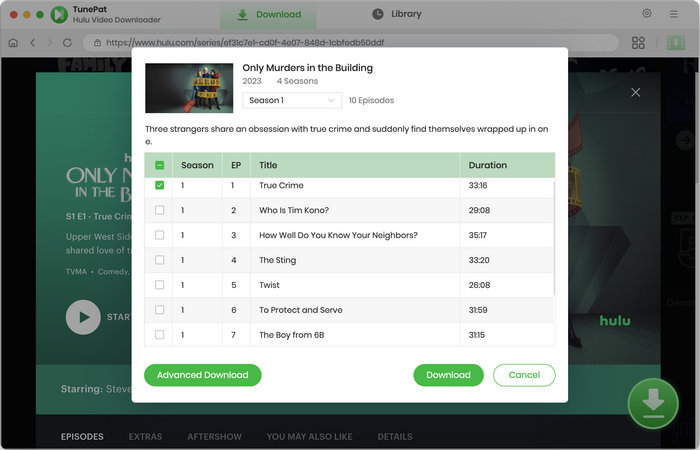Check How Well Do You Know Your Neighbors? checkbox

[159, 235]
